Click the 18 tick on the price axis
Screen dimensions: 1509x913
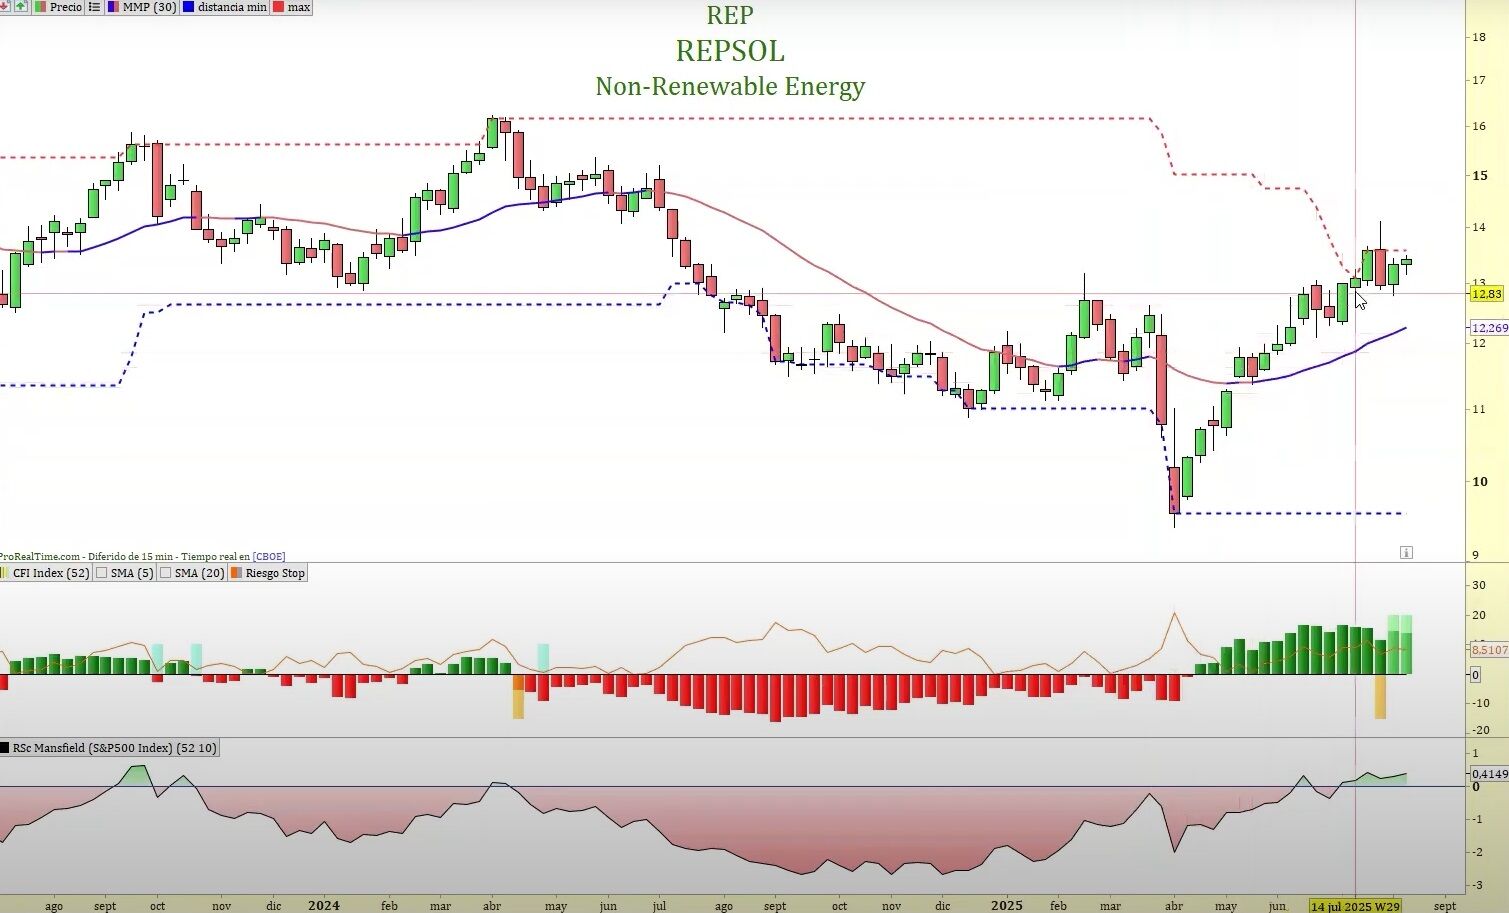1478,37
